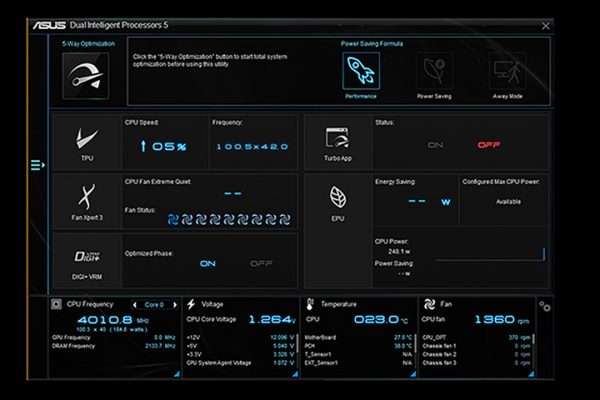Click the +12V voltage row
Image resolution: width=600 pixels, height=400 pixels.
click(x=240, y=337)
